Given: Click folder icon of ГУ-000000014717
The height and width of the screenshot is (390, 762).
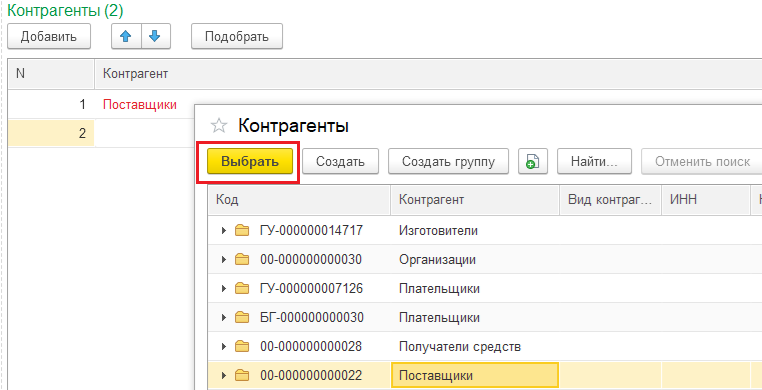Looking at the screenshot, I should tap(242, 230).
